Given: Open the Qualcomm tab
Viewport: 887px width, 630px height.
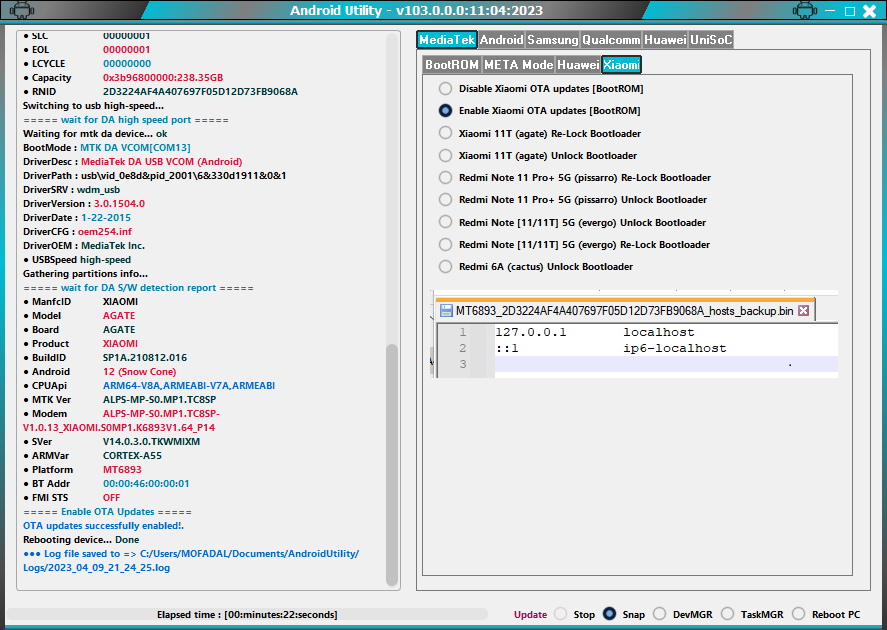Looking at the screenshot, I should tap(611, 40).
